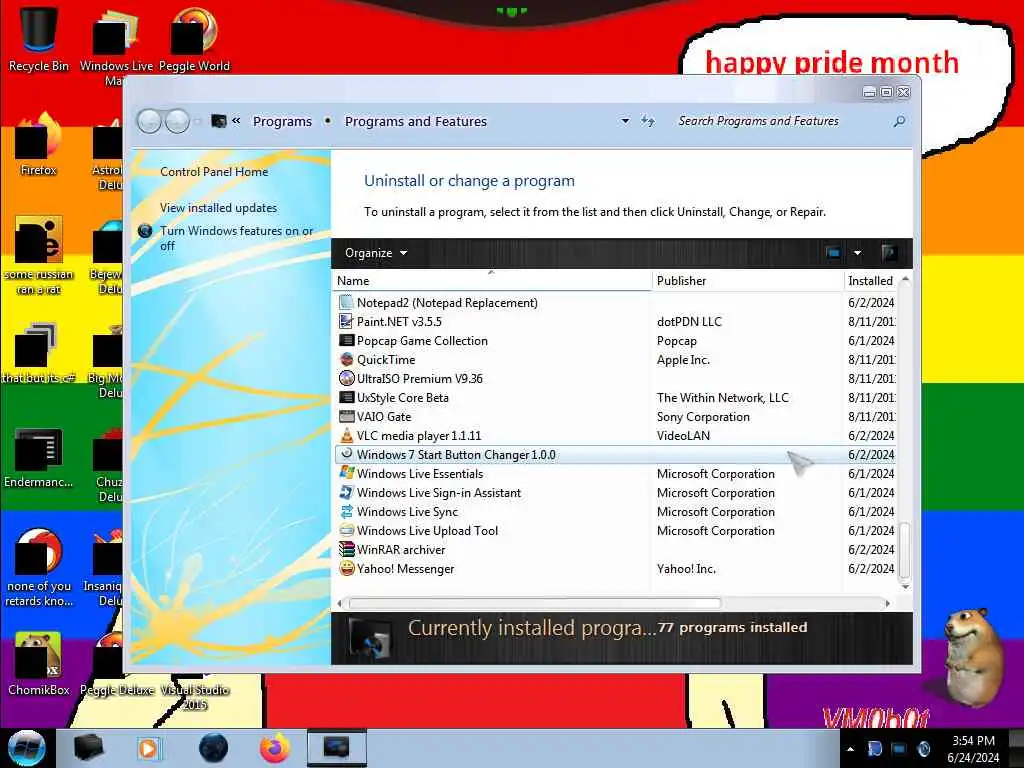This screenshot has width=1024, height=768.
Task: Open media player taskbar icon
Action: pyautogui.click(x=149, y=748)
